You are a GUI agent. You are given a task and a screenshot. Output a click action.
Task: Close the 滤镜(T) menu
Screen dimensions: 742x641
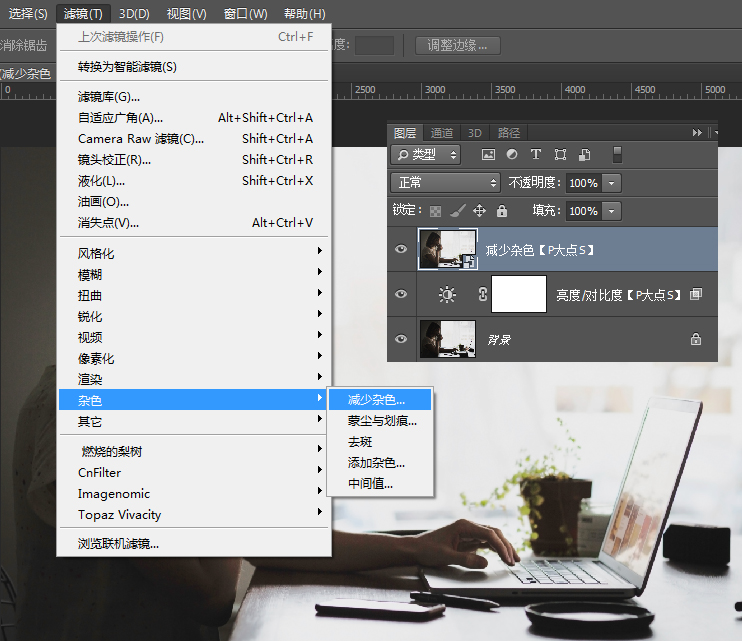coord(83,14)
